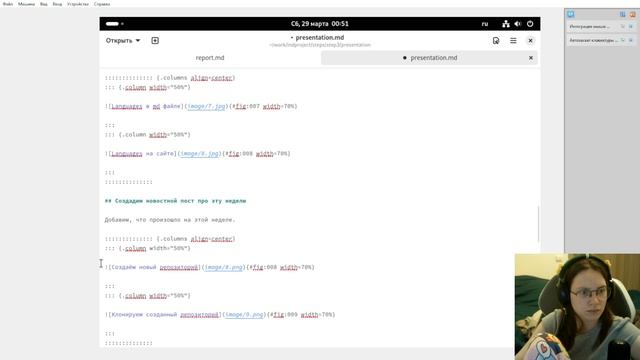This screenshot has height=360, width=640.
Task: Click the image/7.jpg link
Action: click(206, 106)
